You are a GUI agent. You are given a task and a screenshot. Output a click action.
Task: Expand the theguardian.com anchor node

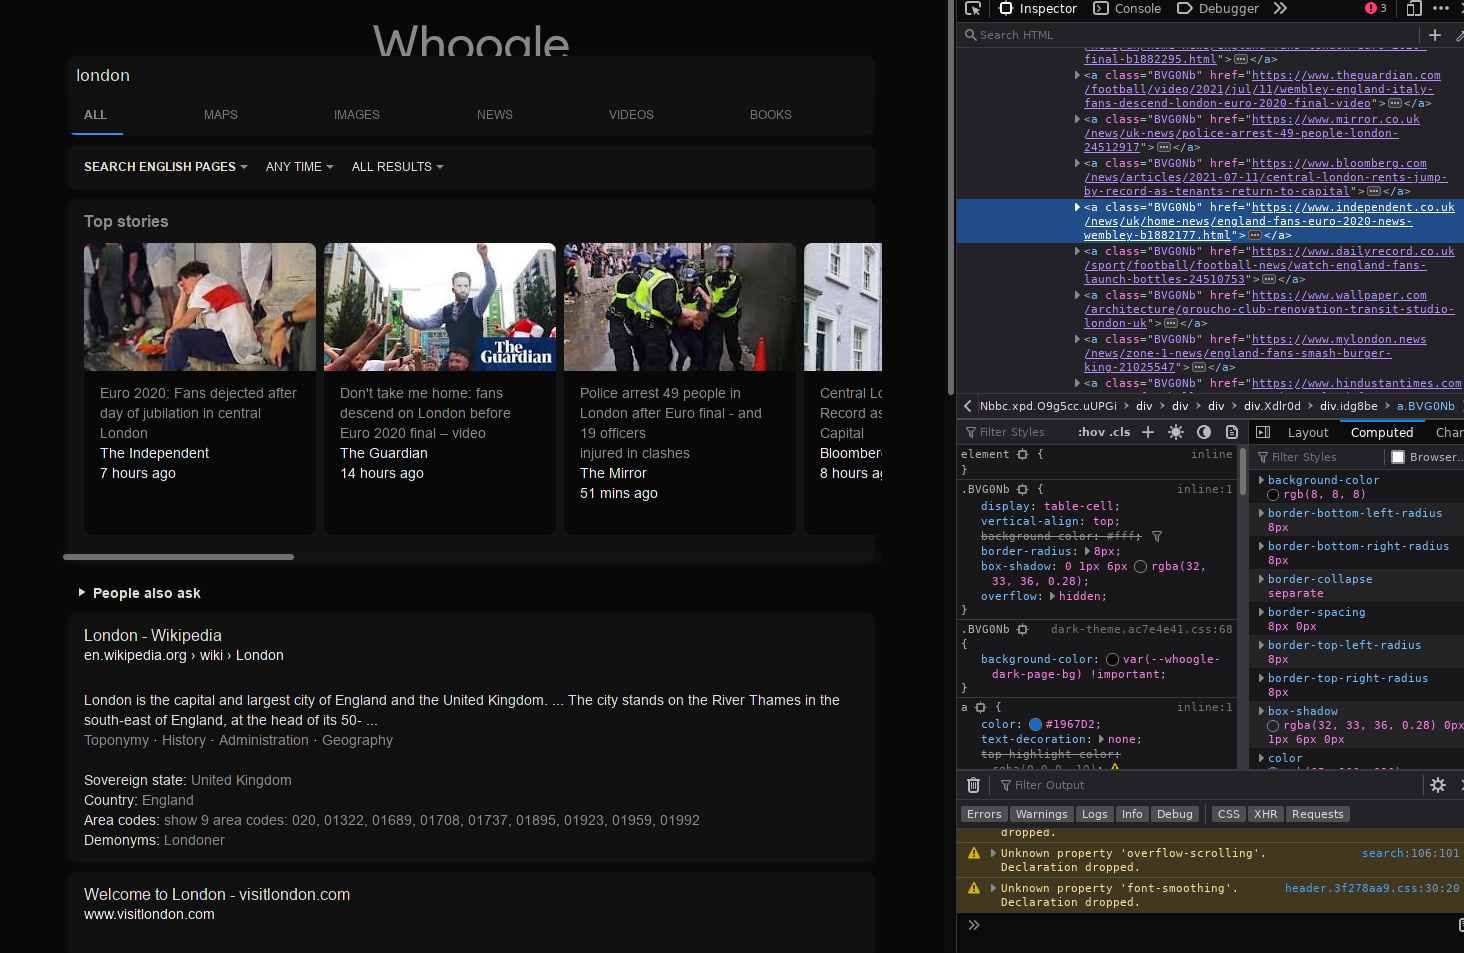click(1077, 75)
